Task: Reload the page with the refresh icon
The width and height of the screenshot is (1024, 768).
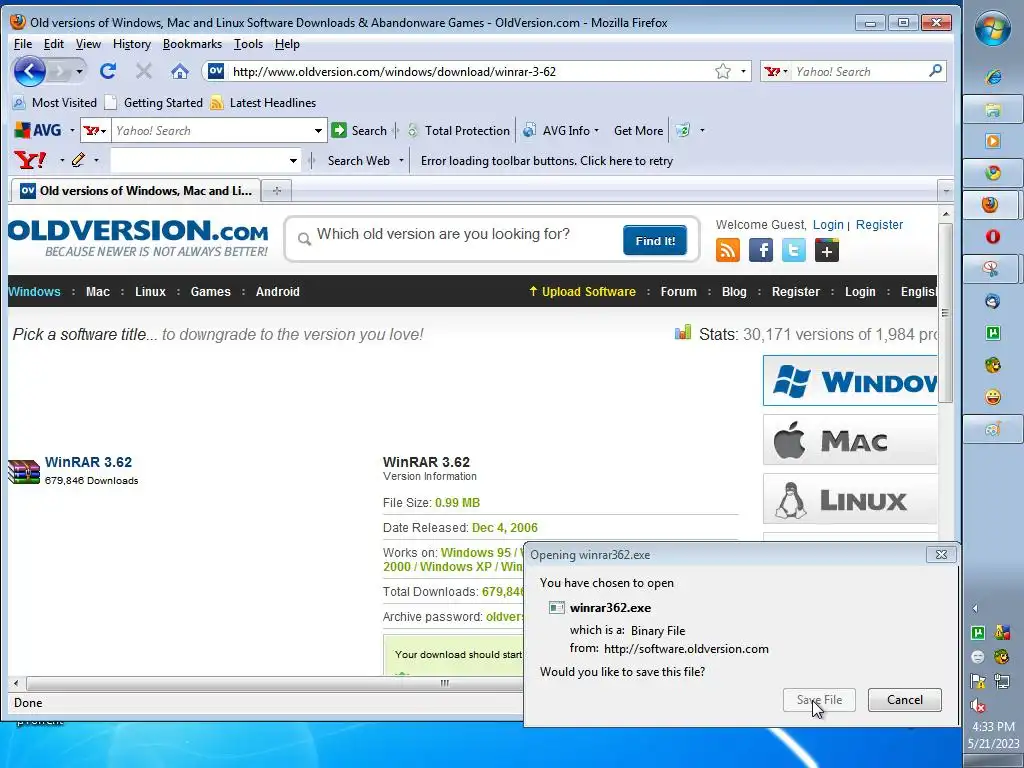Action: [x=108, y=71]
